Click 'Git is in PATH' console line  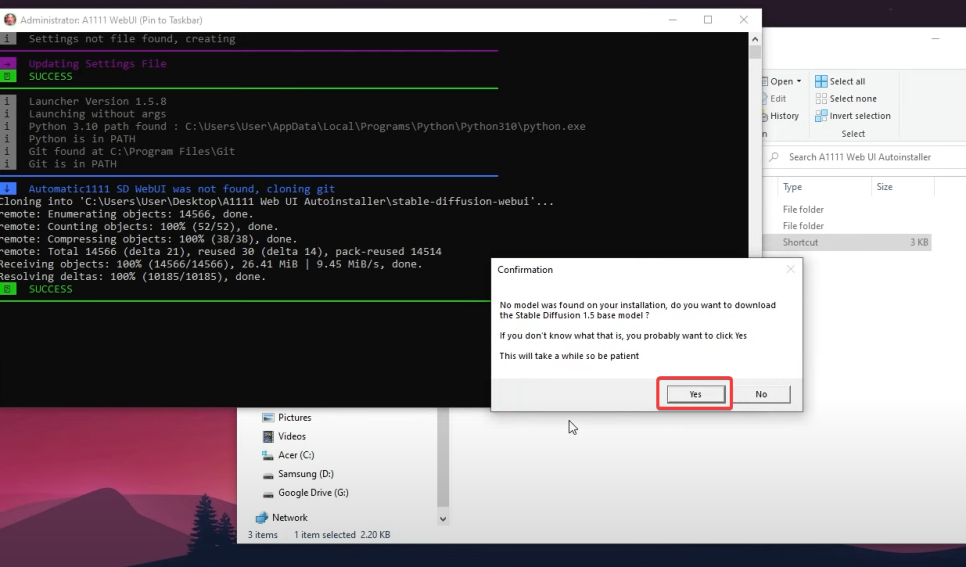(x=72, y=164)
